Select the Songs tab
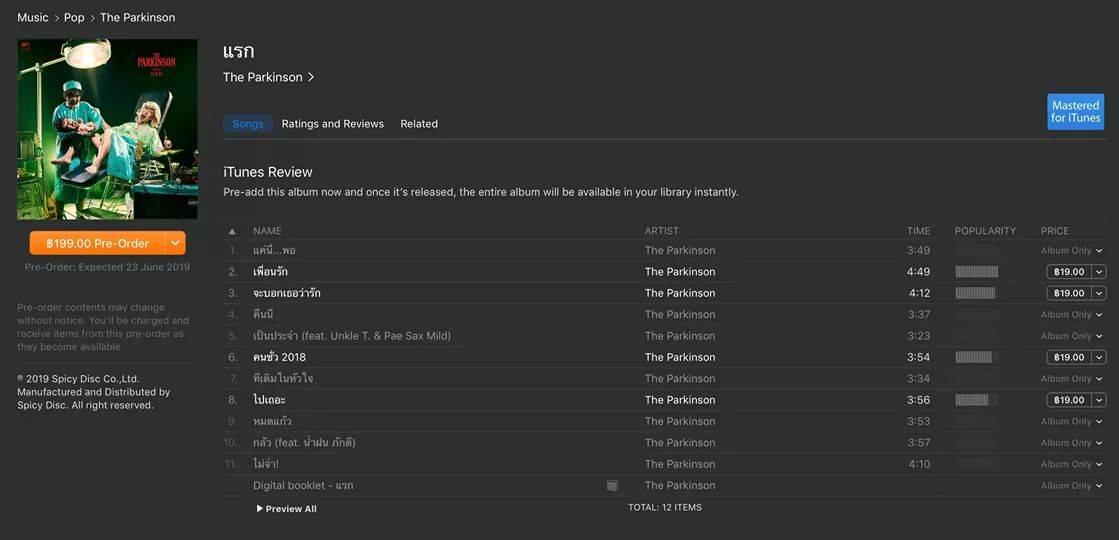Viewport: 1119px width, 540px height. pos(248,123)
